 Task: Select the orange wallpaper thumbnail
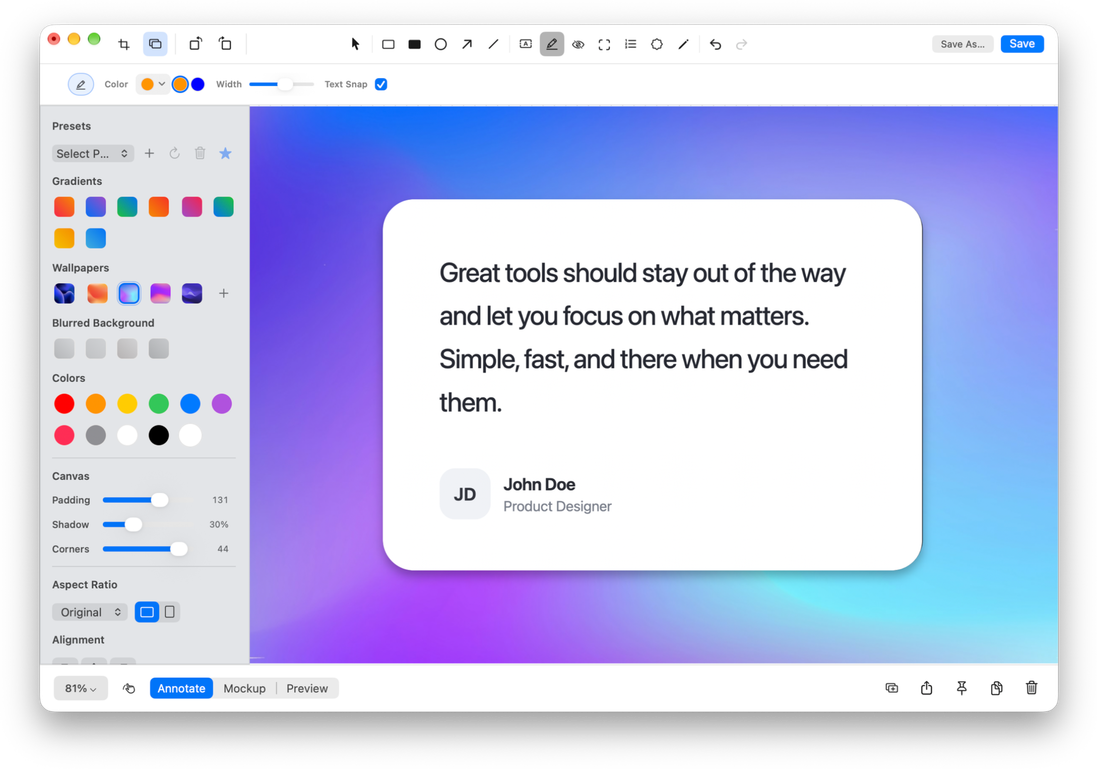(97, 293)
